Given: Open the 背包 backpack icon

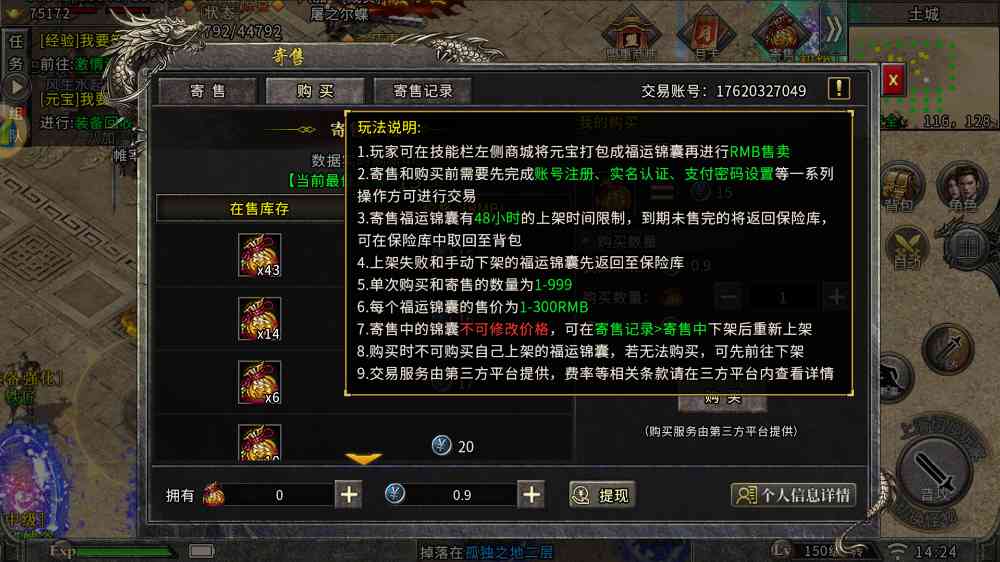Looking at the screenshot, I should 902,188.
